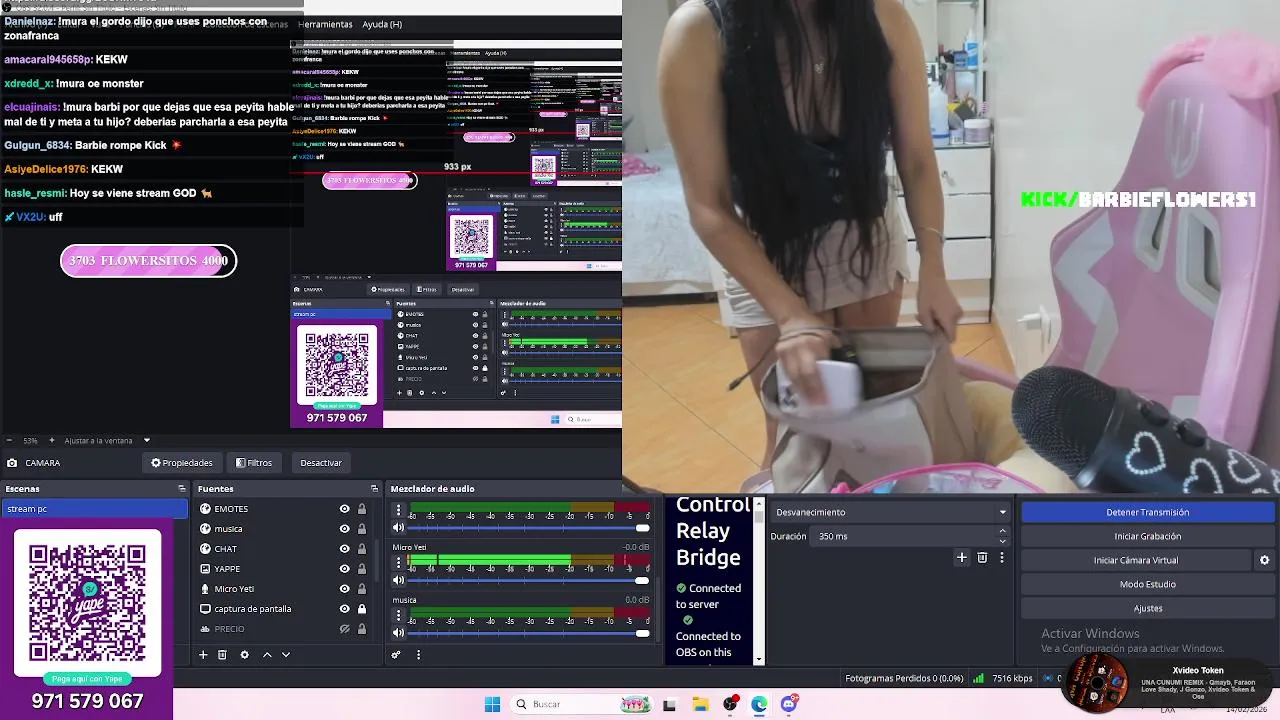1280x720 pixels.
Task: Delete selected source with trash icon
Action: pyautogui.click(x=222, y=655)
